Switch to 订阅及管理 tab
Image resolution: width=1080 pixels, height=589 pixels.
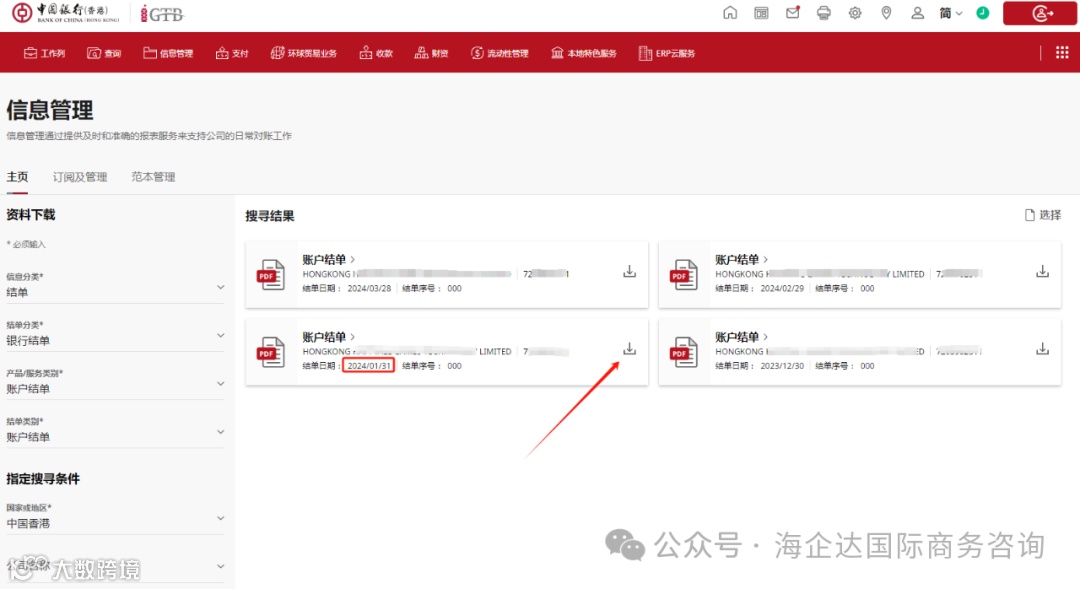(80, 177)
